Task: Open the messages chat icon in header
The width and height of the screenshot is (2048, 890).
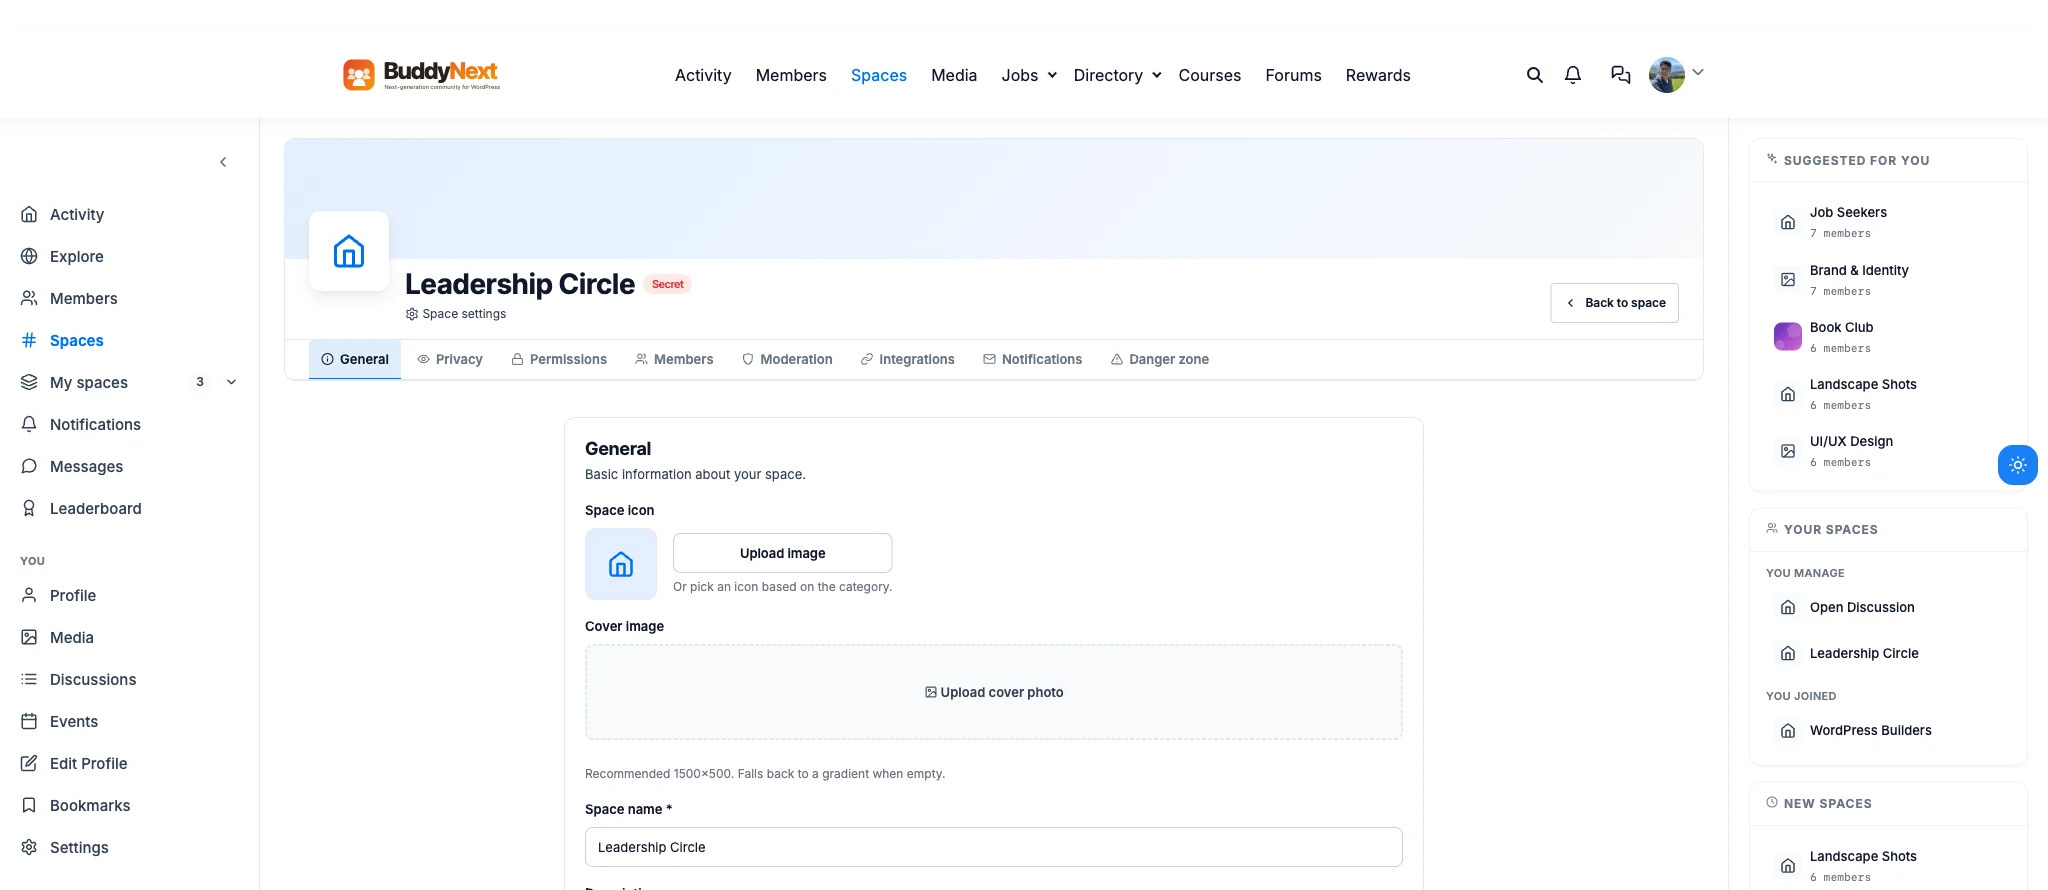Action: (x=1621, y=75)
